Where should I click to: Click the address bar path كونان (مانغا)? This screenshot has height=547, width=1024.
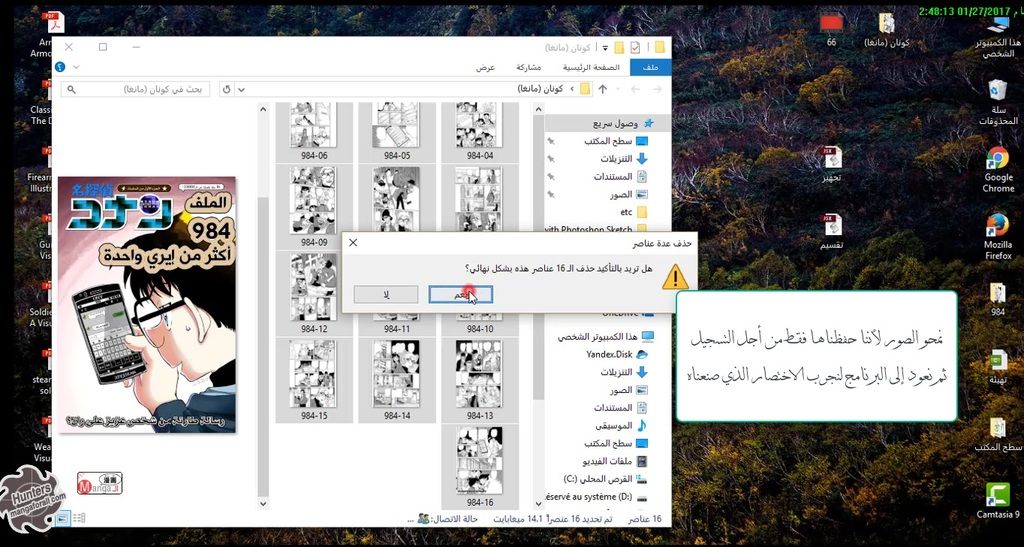click(x=540, y=89)
